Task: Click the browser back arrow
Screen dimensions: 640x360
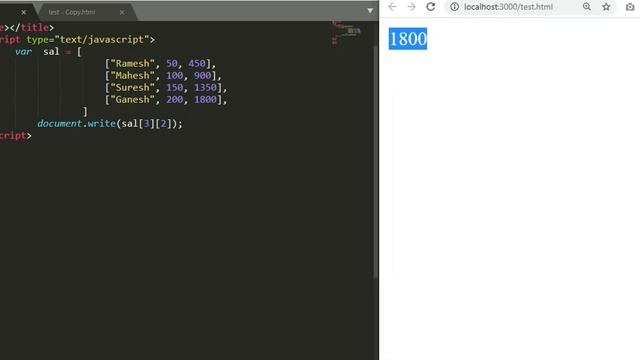Action: point(392,7)
